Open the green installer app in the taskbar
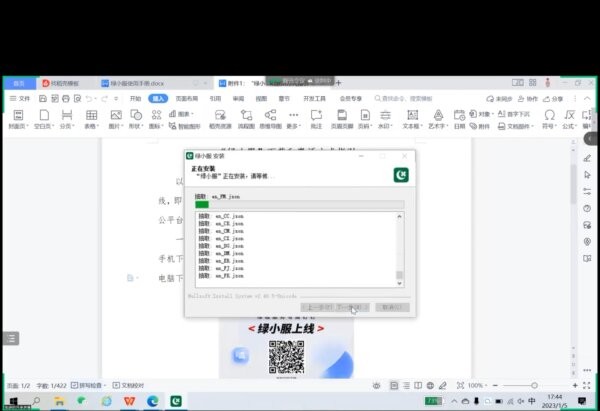600x411 pixels. (176, 401)
